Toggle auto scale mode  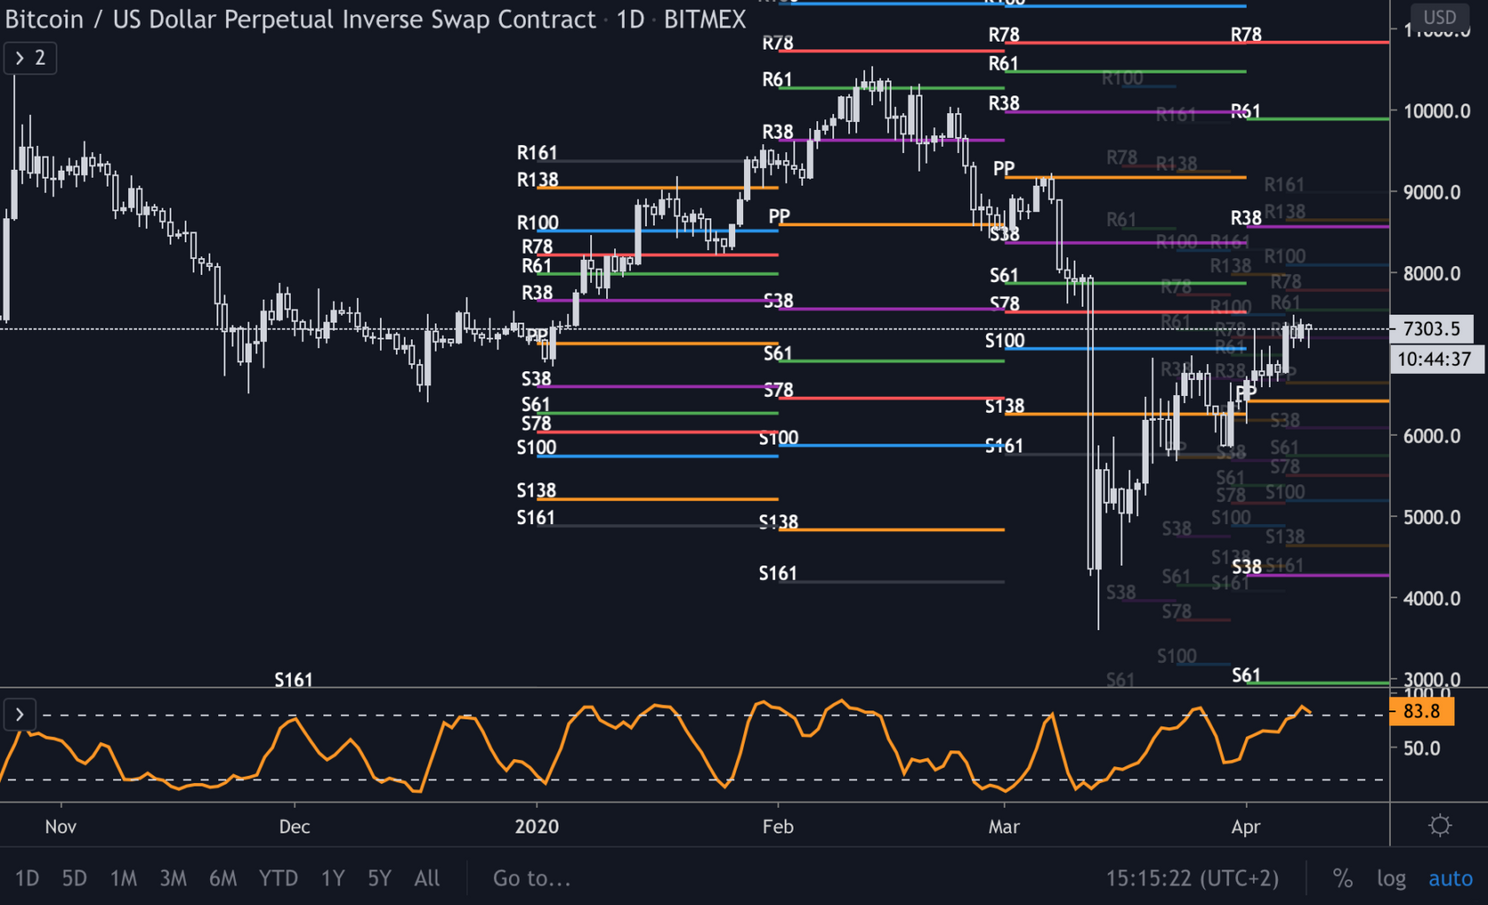tap(1450, 878)
